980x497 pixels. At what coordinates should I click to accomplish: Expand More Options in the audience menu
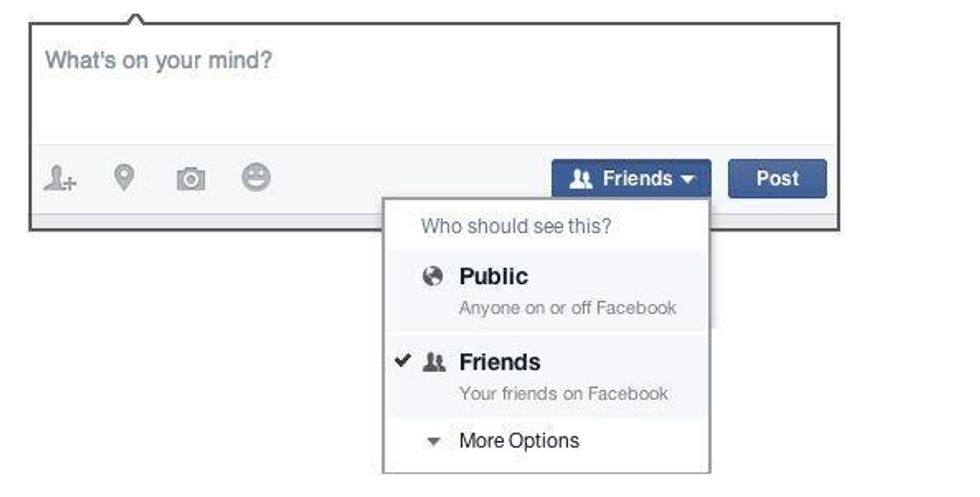[518, 441]
